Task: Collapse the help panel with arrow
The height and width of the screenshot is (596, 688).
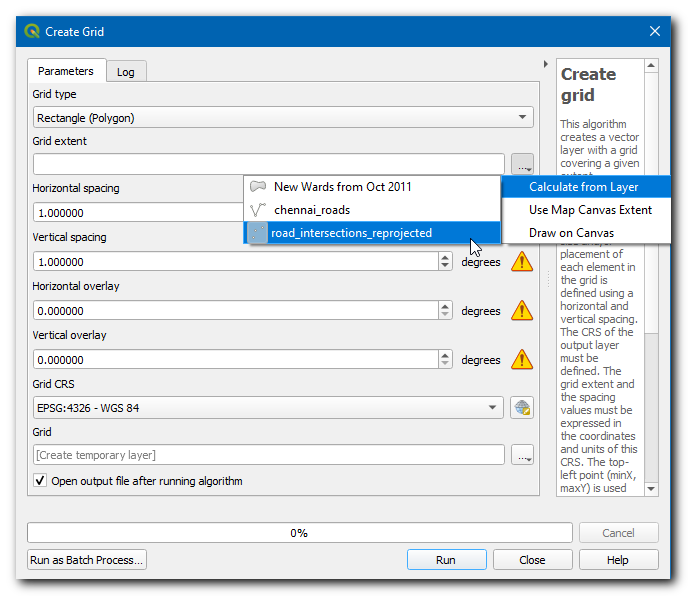Action: [x=545, y=64]
